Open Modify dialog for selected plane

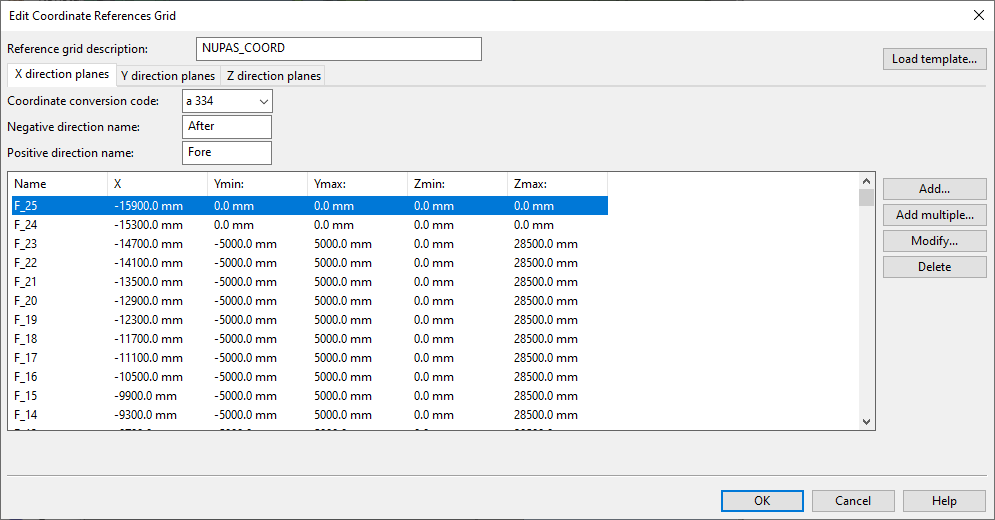point(934,241)
